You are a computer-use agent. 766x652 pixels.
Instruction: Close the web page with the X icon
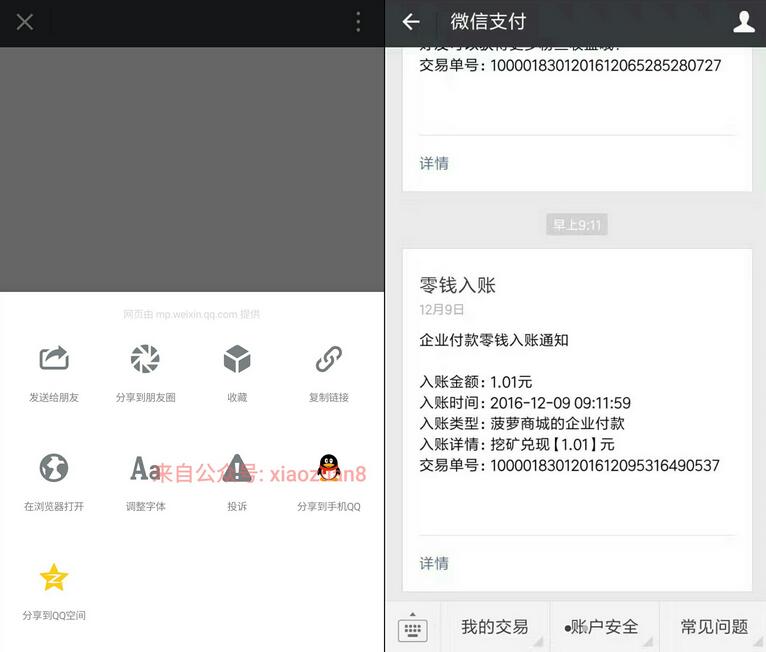24,22
